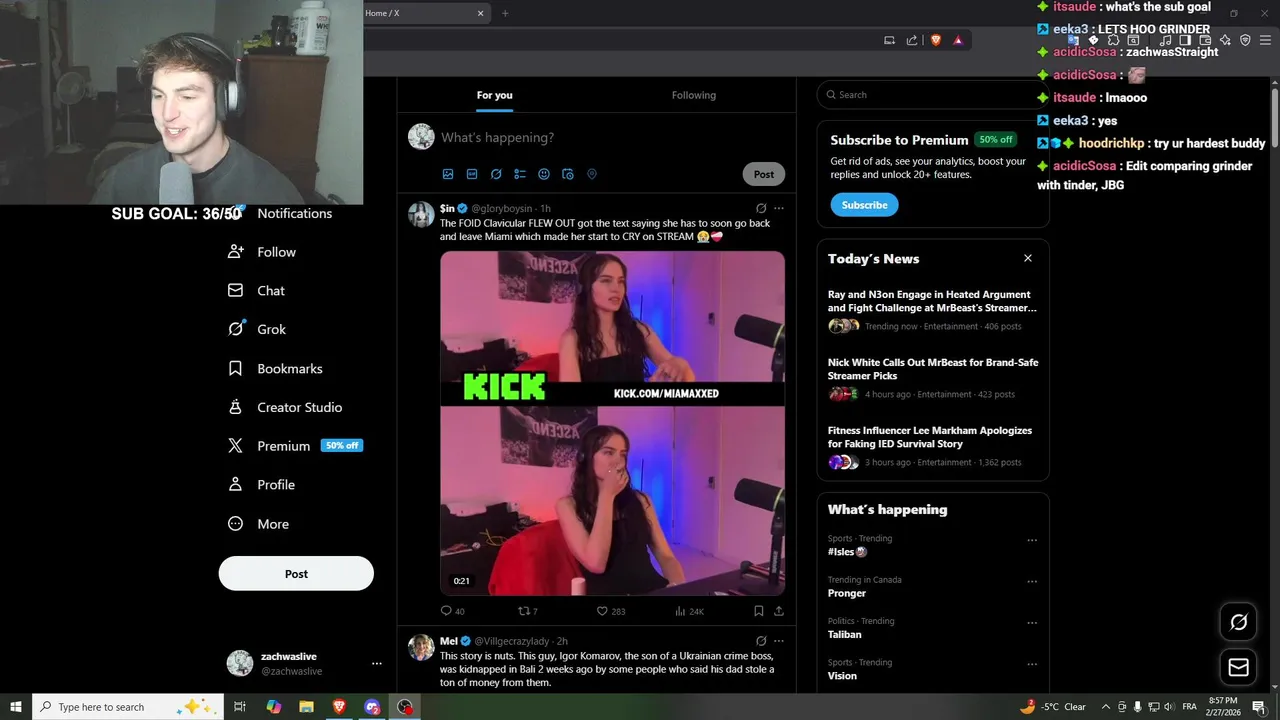Click the Brave Shields lion icon

coord(936,40)
